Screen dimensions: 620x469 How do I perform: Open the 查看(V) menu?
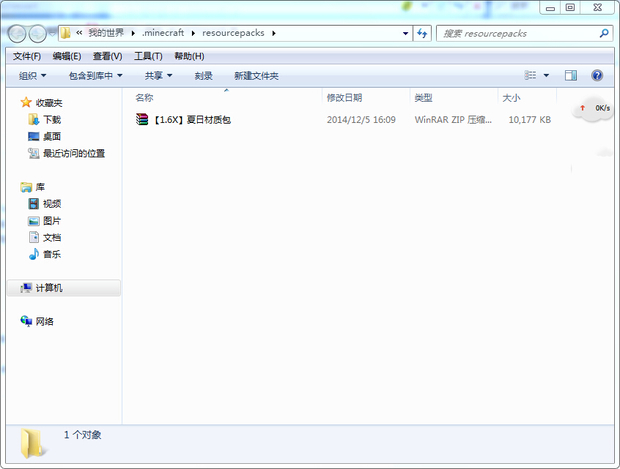[x=107, y=56]
